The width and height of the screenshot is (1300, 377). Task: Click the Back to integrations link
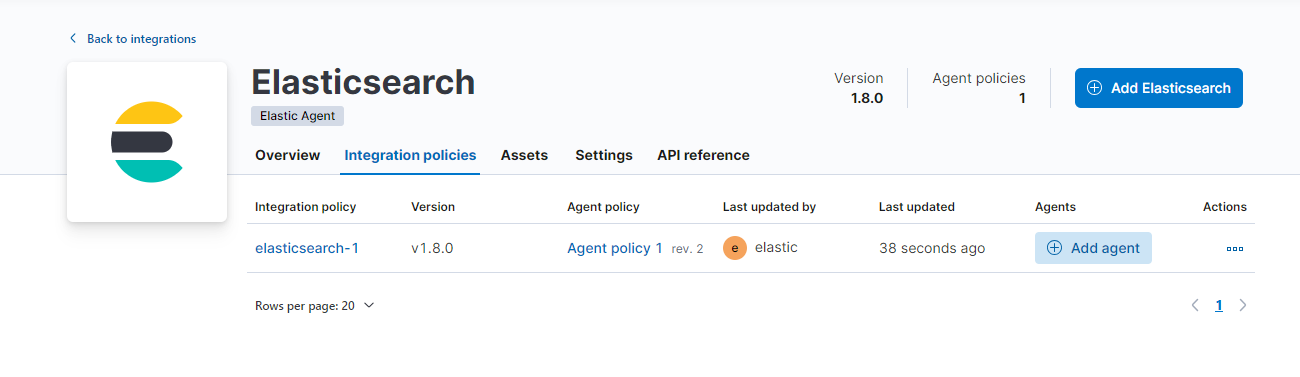(141, 39)
